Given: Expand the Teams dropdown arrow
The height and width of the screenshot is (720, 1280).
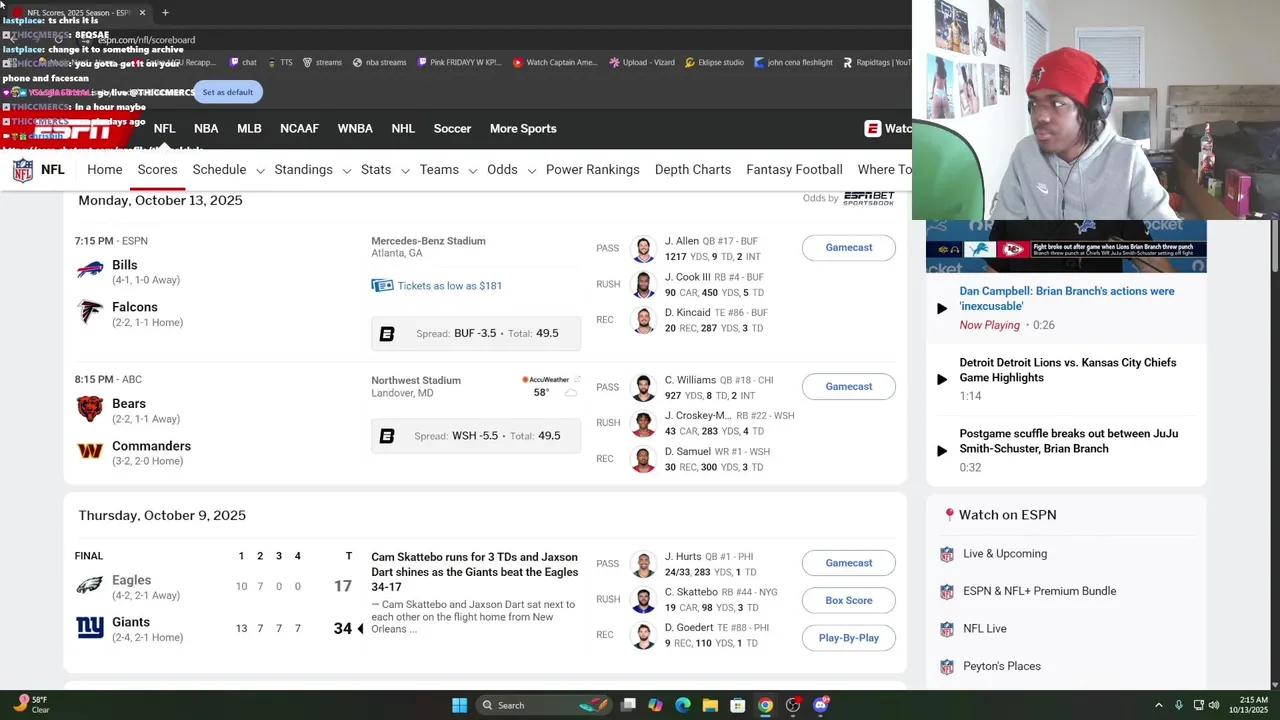Looking at the screenshot, I should point(473,171).
